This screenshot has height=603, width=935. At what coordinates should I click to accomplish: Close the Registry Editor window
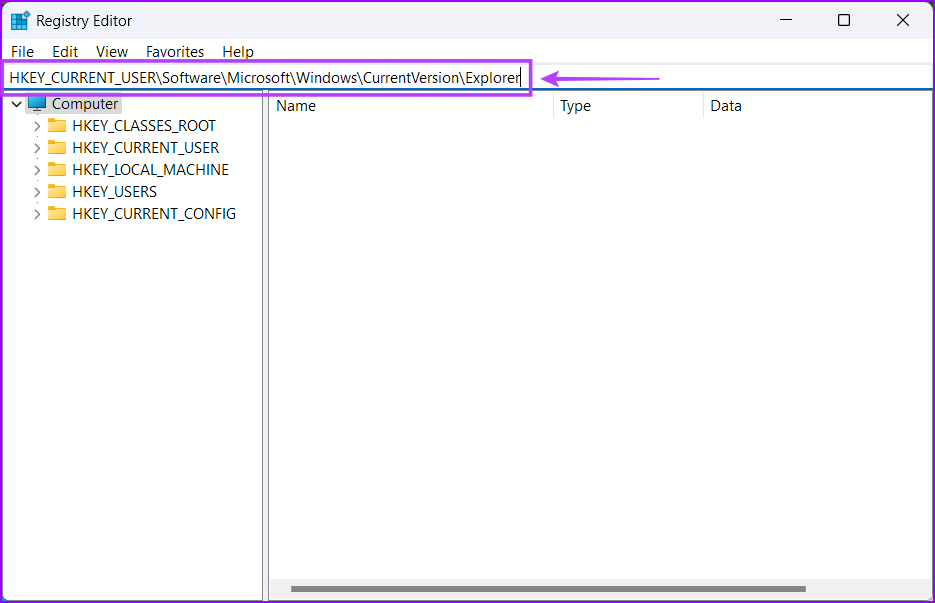(x=903, y=20)
